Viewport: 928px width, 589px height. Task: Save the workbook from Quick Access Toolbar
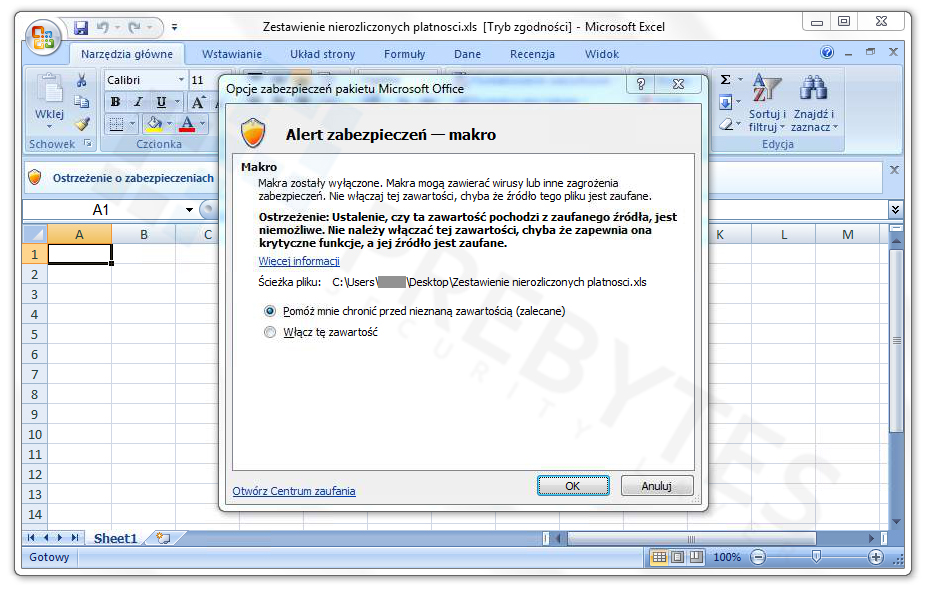point(80,27)
